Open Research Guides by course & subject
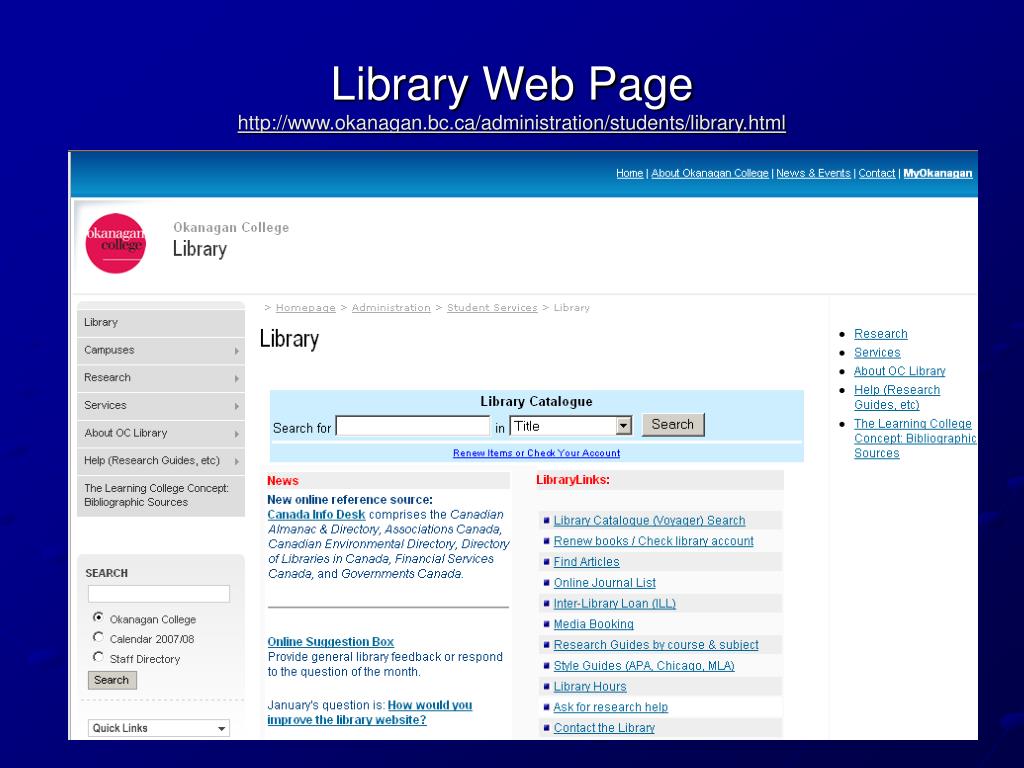 coord(656,645)
